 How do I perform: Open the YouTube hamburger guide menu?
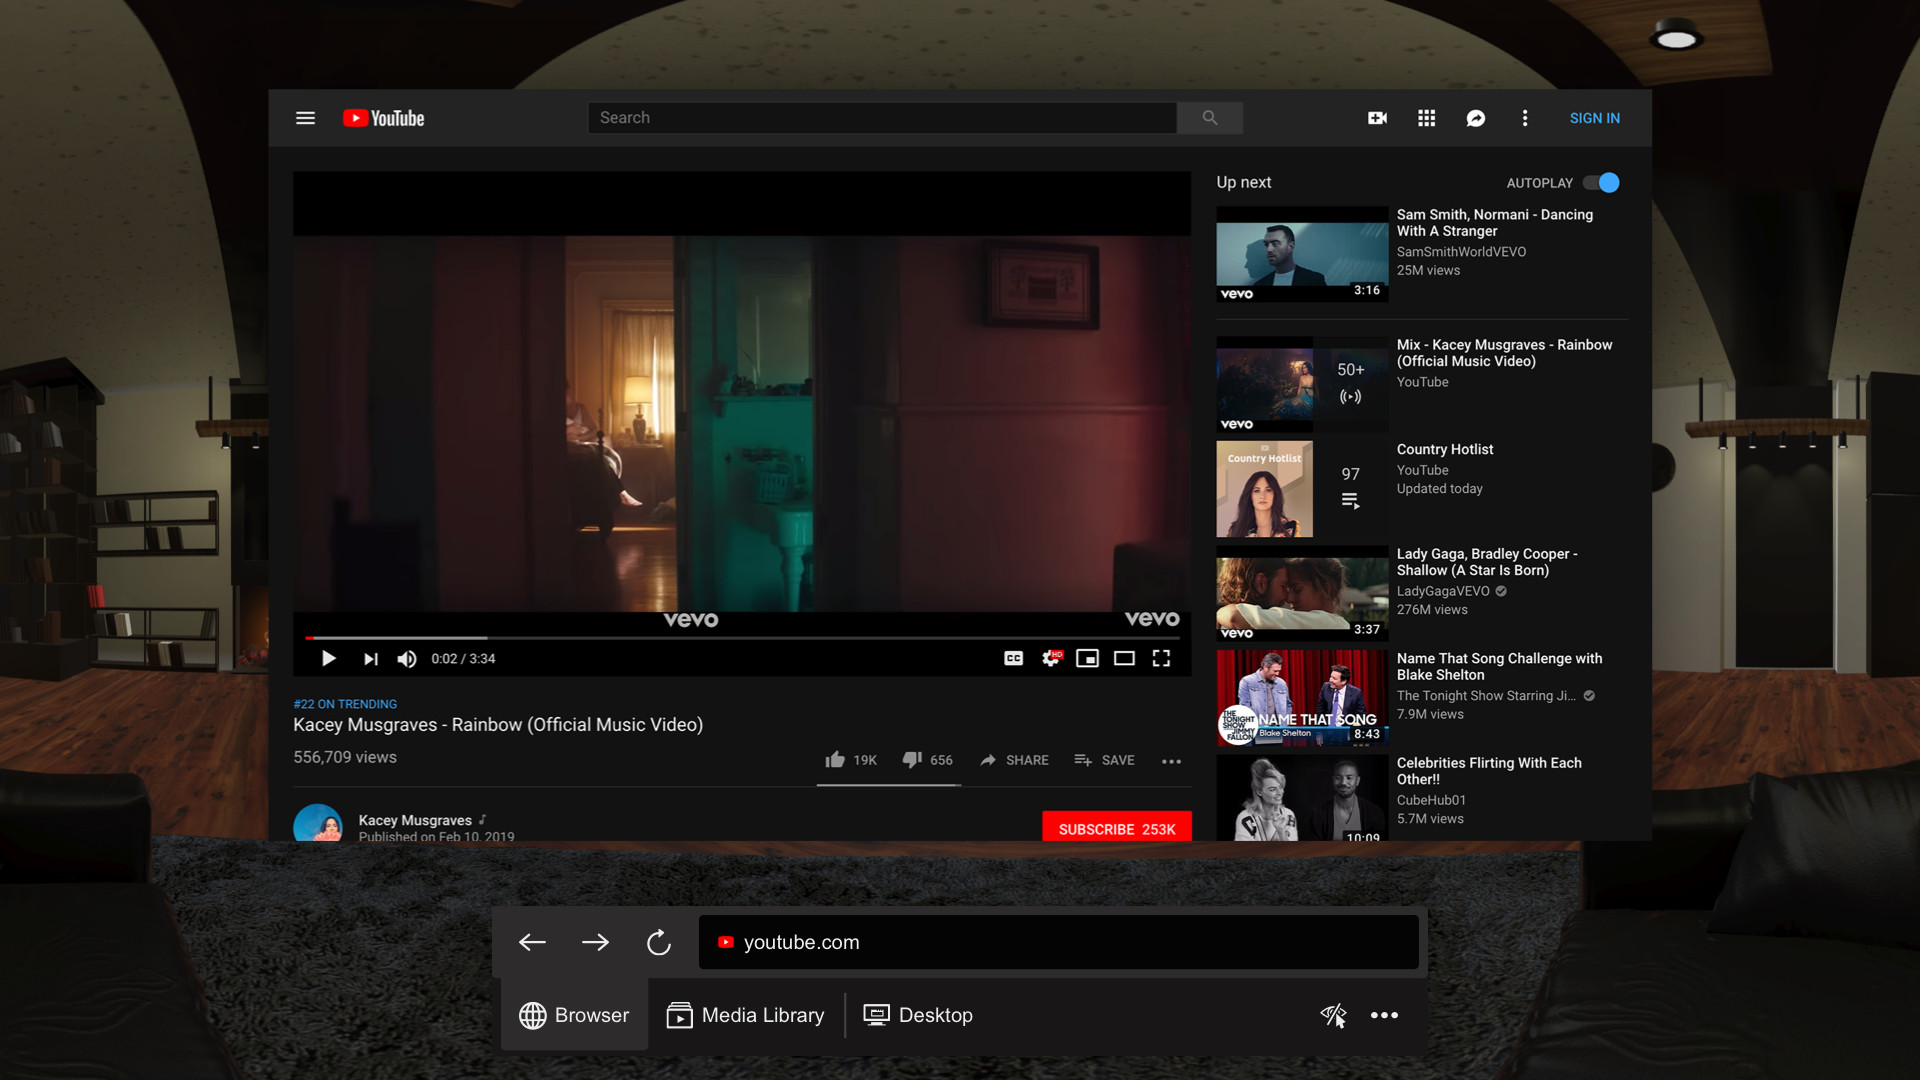point(305,118)
